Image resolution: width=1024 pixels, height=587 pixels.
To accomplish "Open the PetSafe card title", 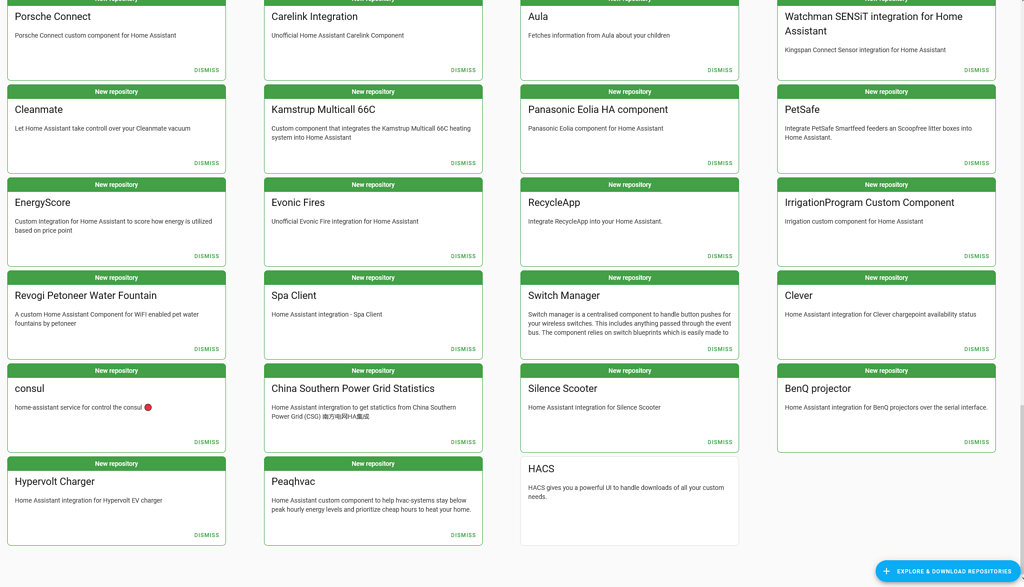I will [802, 110].
